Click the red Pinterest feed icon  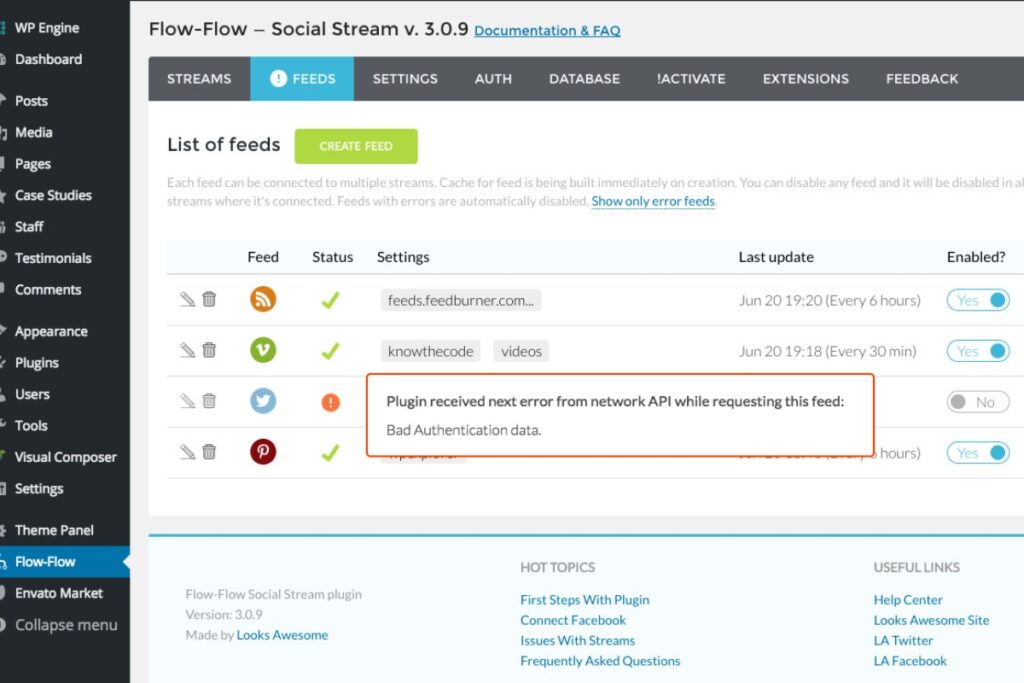coord(263,452)
